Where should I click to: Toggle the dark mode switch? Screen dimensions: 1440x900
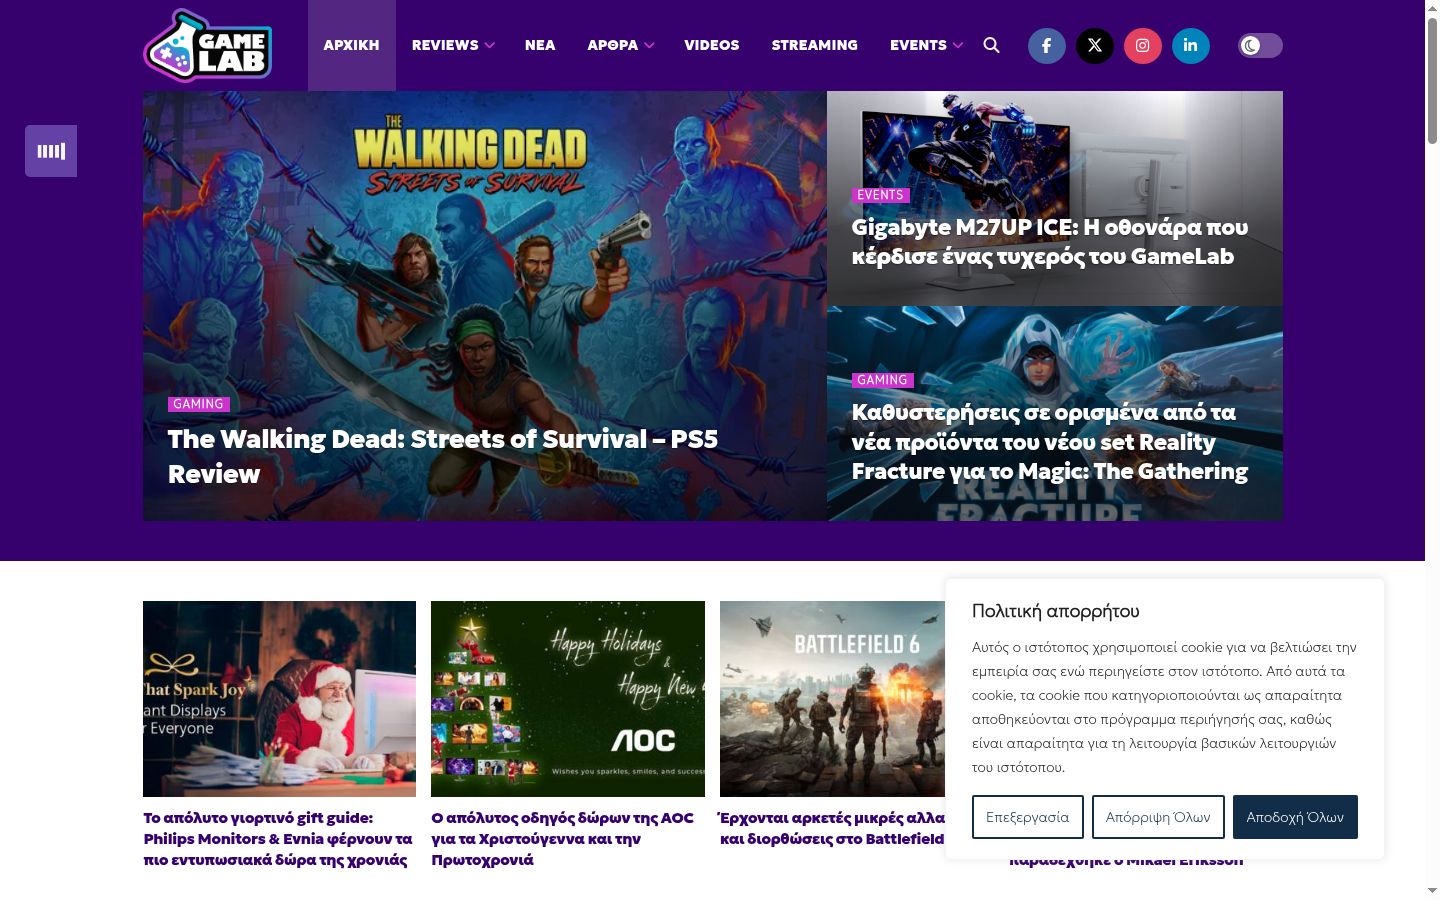click(1260, 45)
